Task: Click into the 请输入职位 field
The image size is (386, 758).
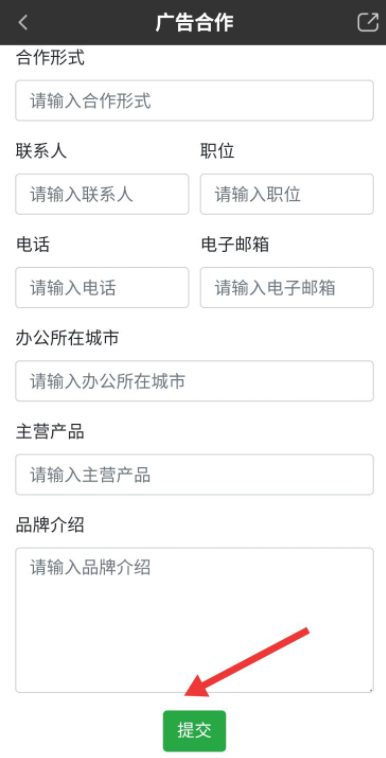Action: click(x=287, y=194)
